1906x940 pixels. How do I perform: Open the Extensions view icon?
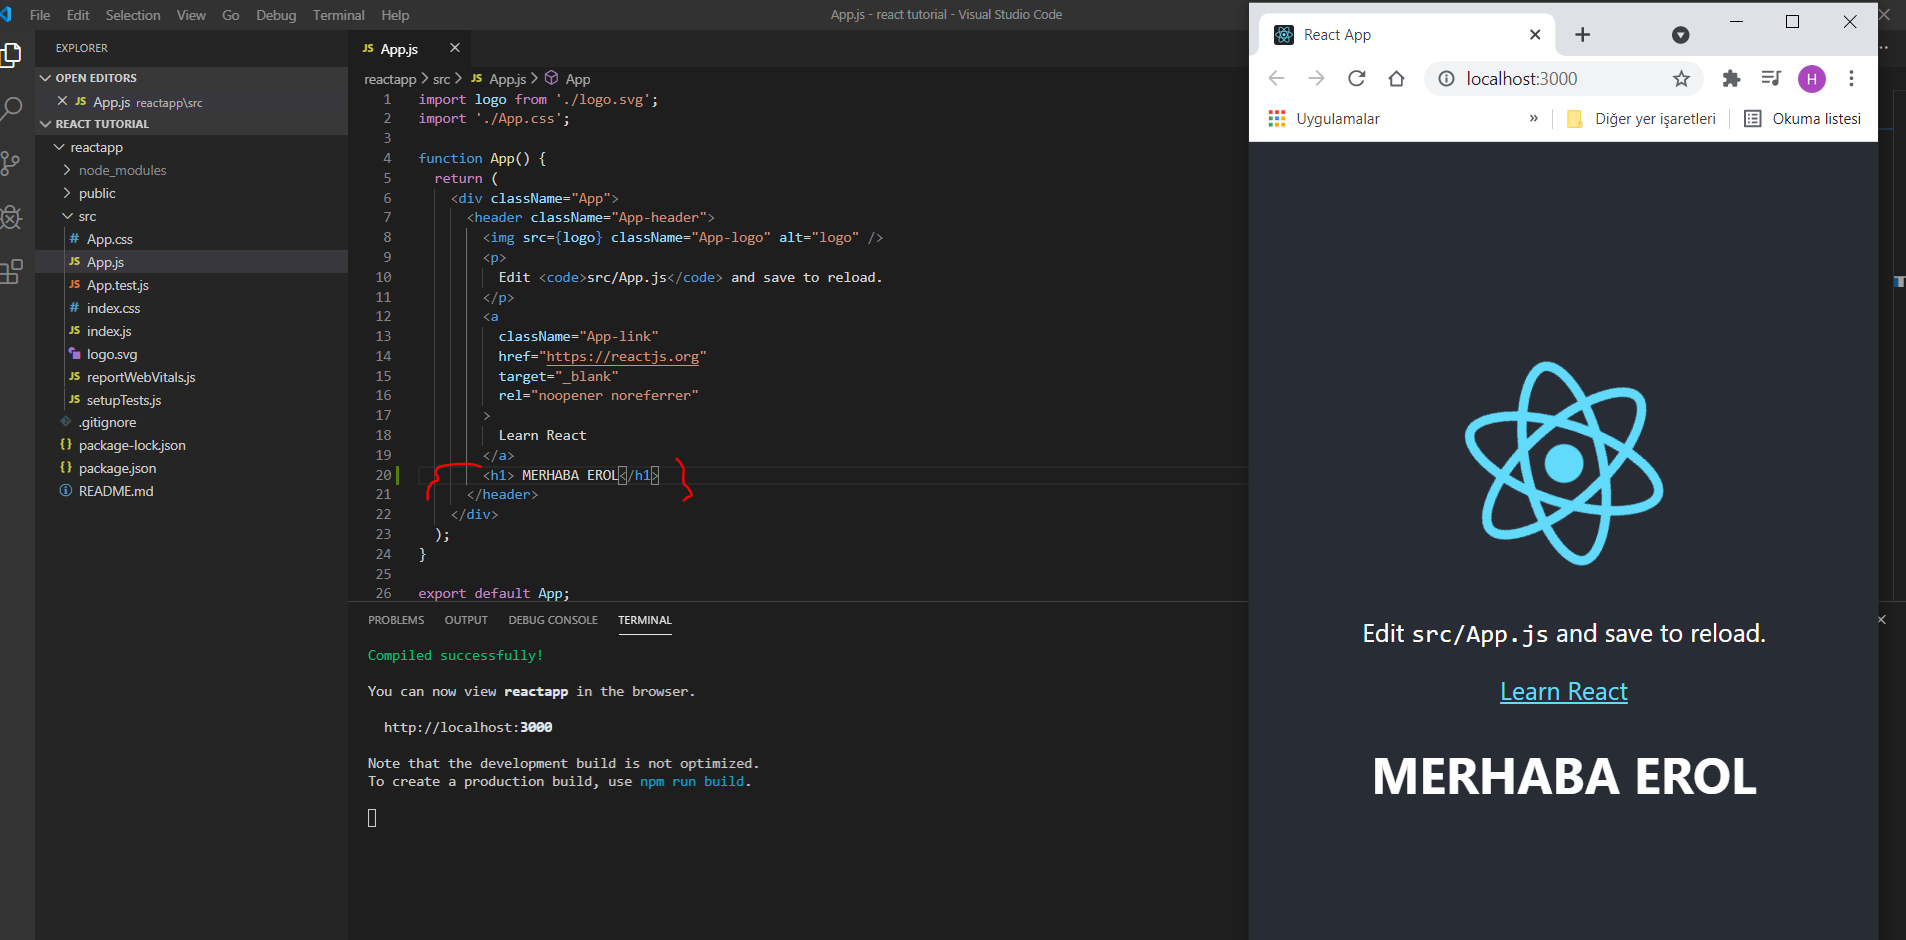pos(11,271)
